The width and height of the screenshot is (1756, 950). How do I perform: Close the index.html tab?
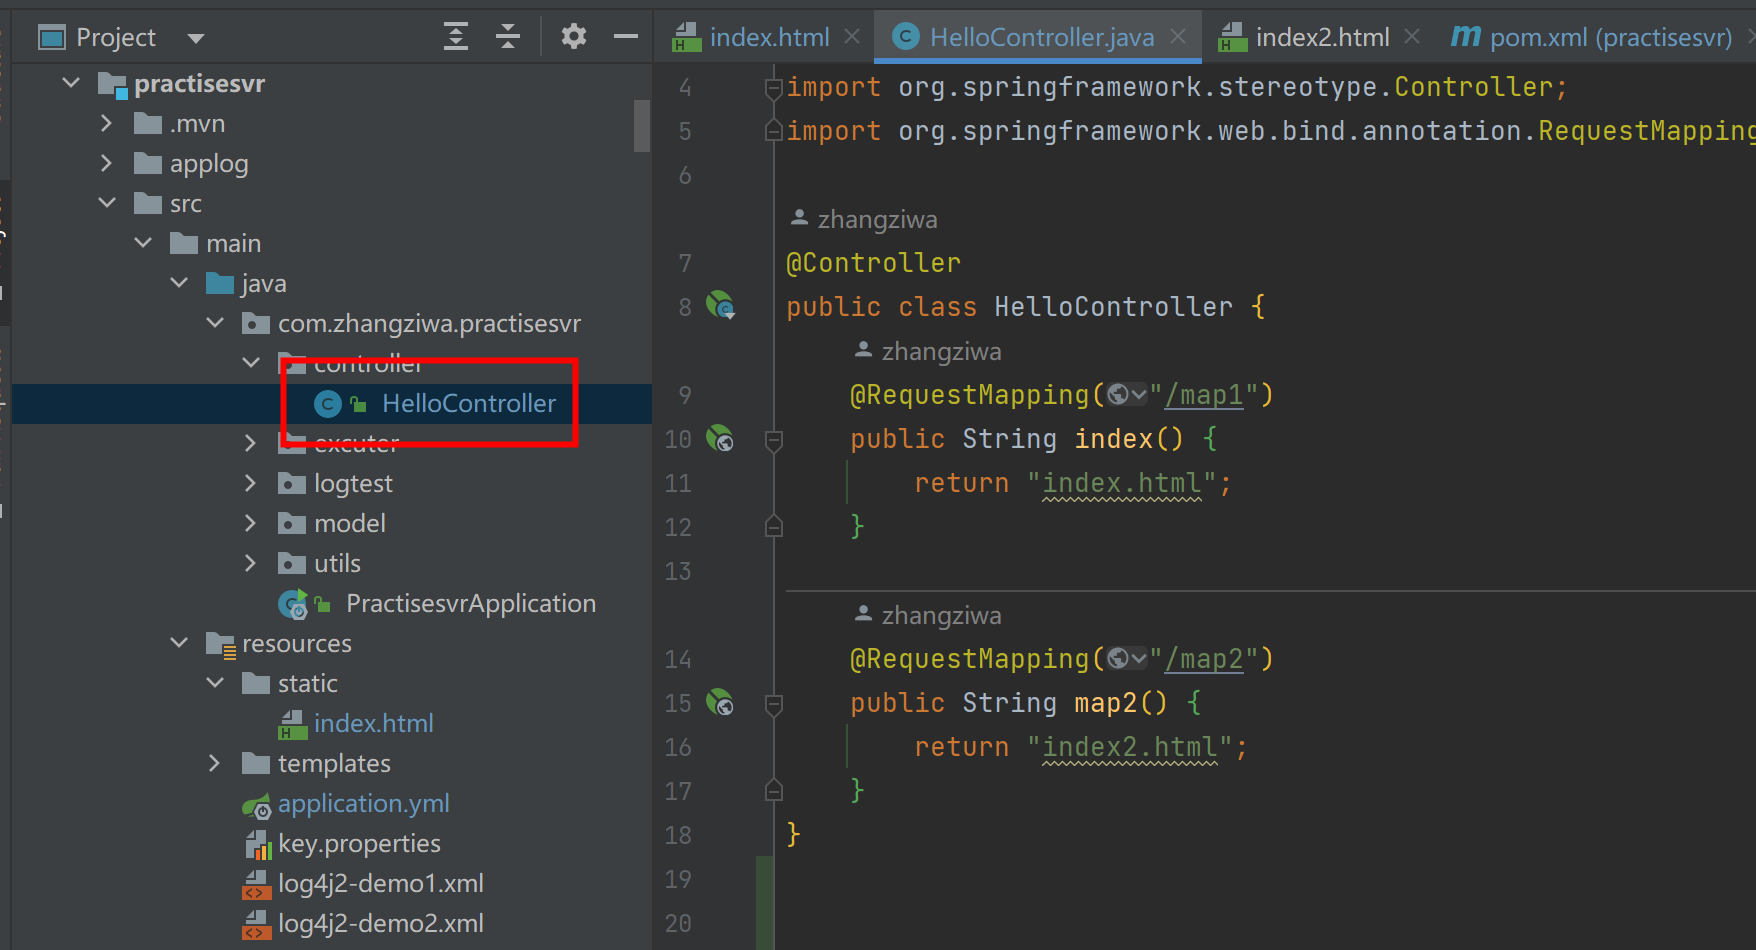[x=852, y=37]
